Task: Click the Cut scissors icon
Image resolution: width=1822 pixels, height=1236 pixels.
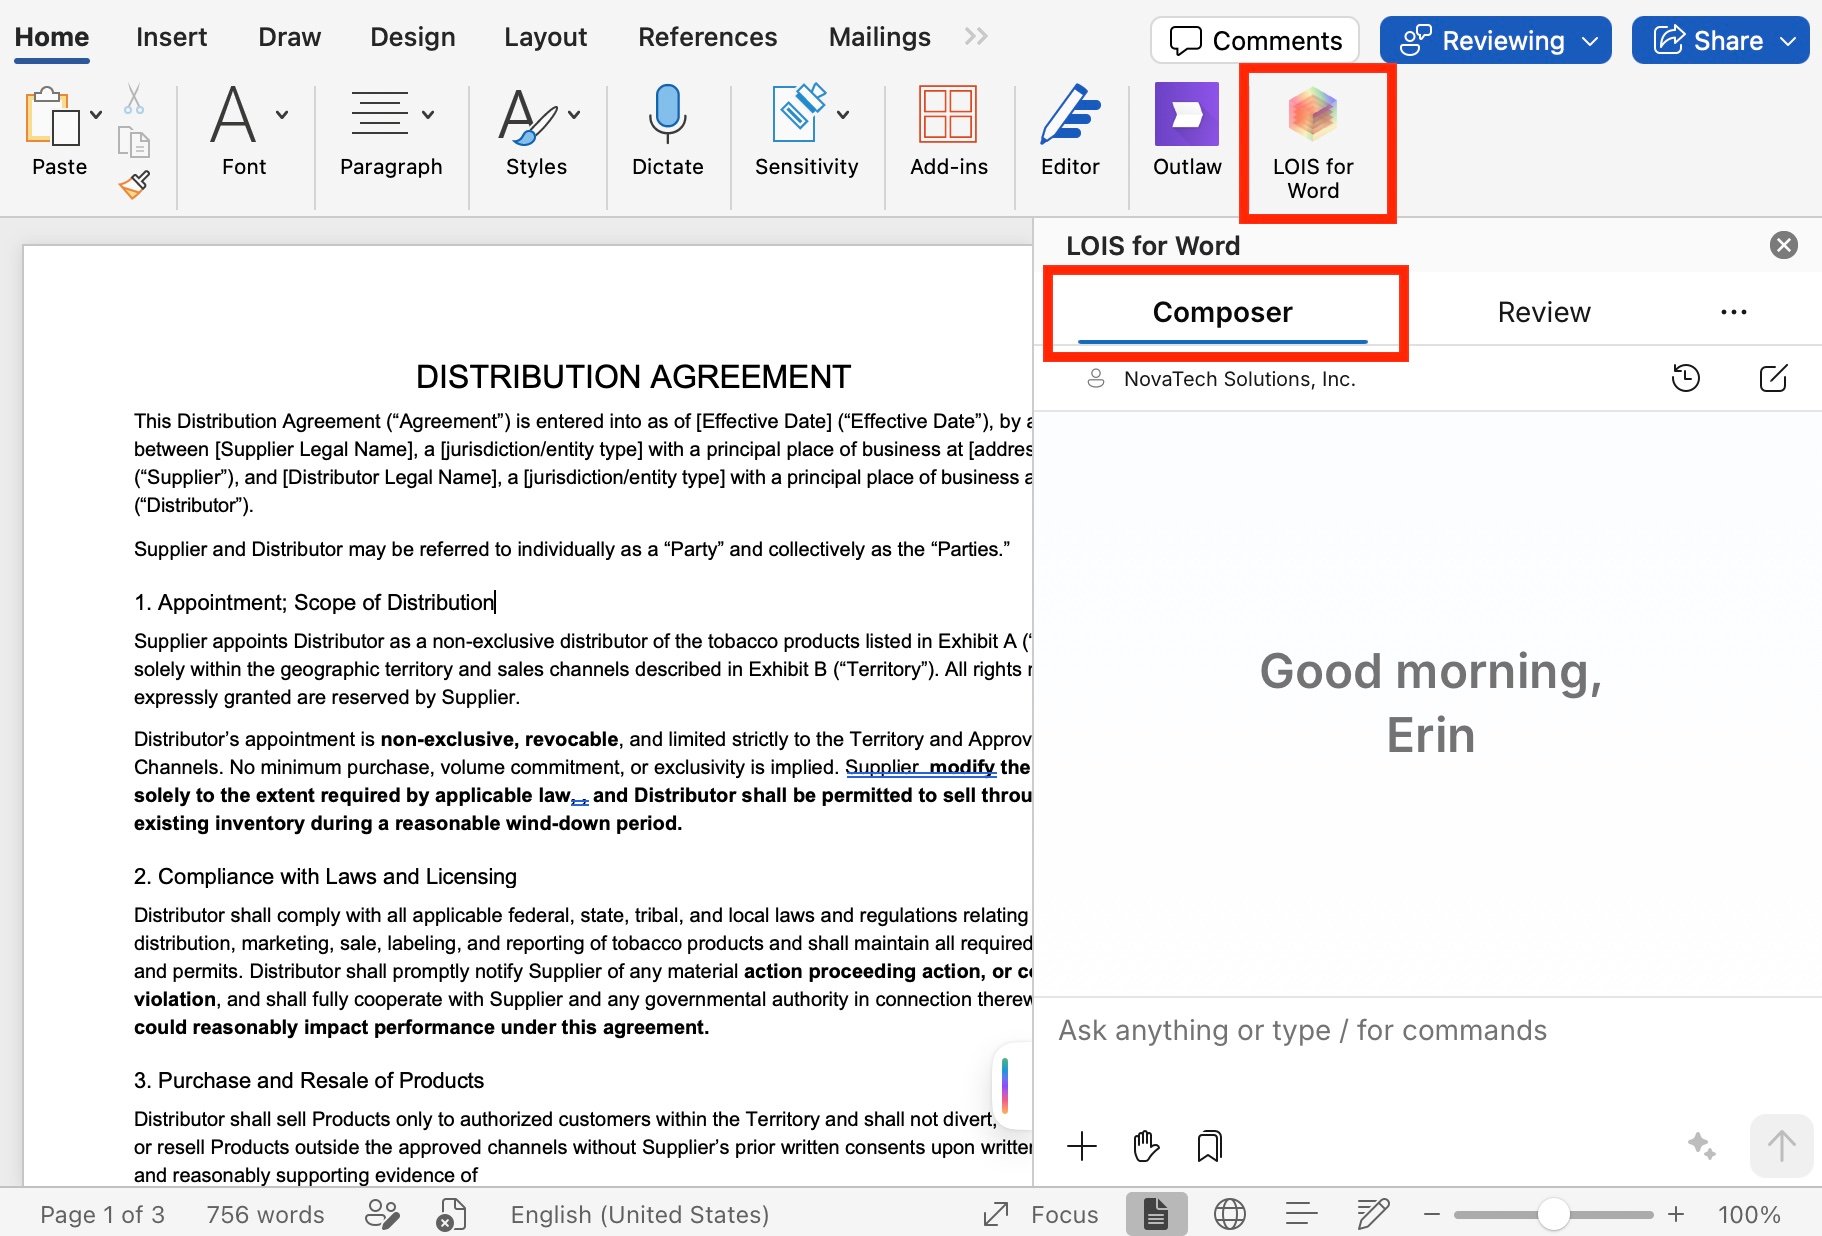Action: tap(134, 99)
